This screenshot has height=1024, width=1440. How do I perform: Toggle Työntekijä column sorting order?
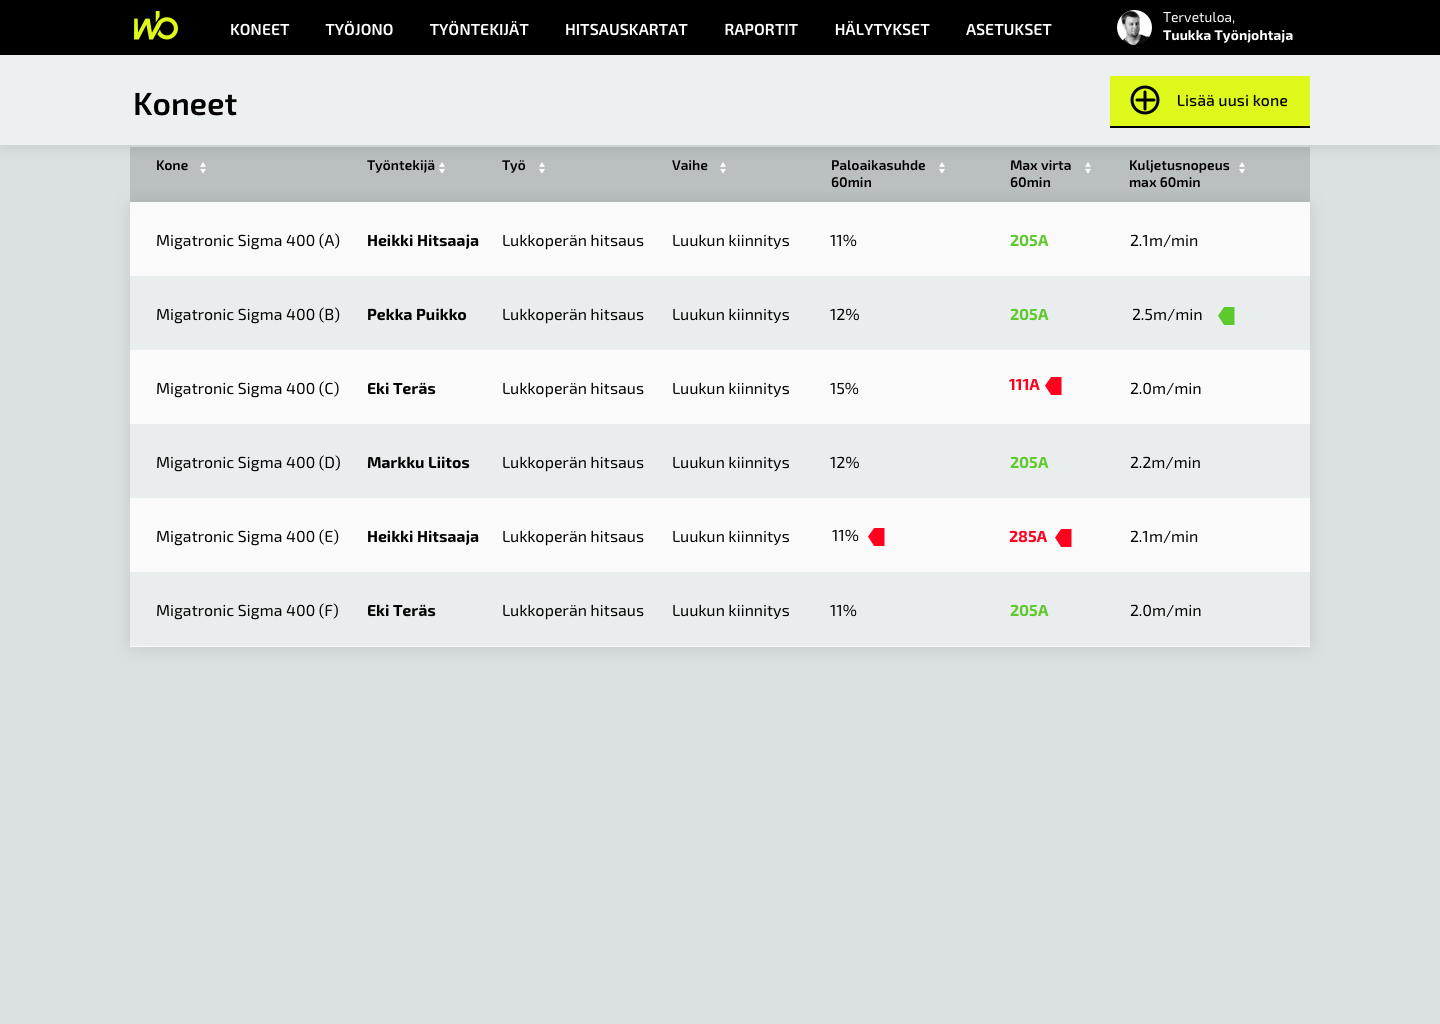441,166
